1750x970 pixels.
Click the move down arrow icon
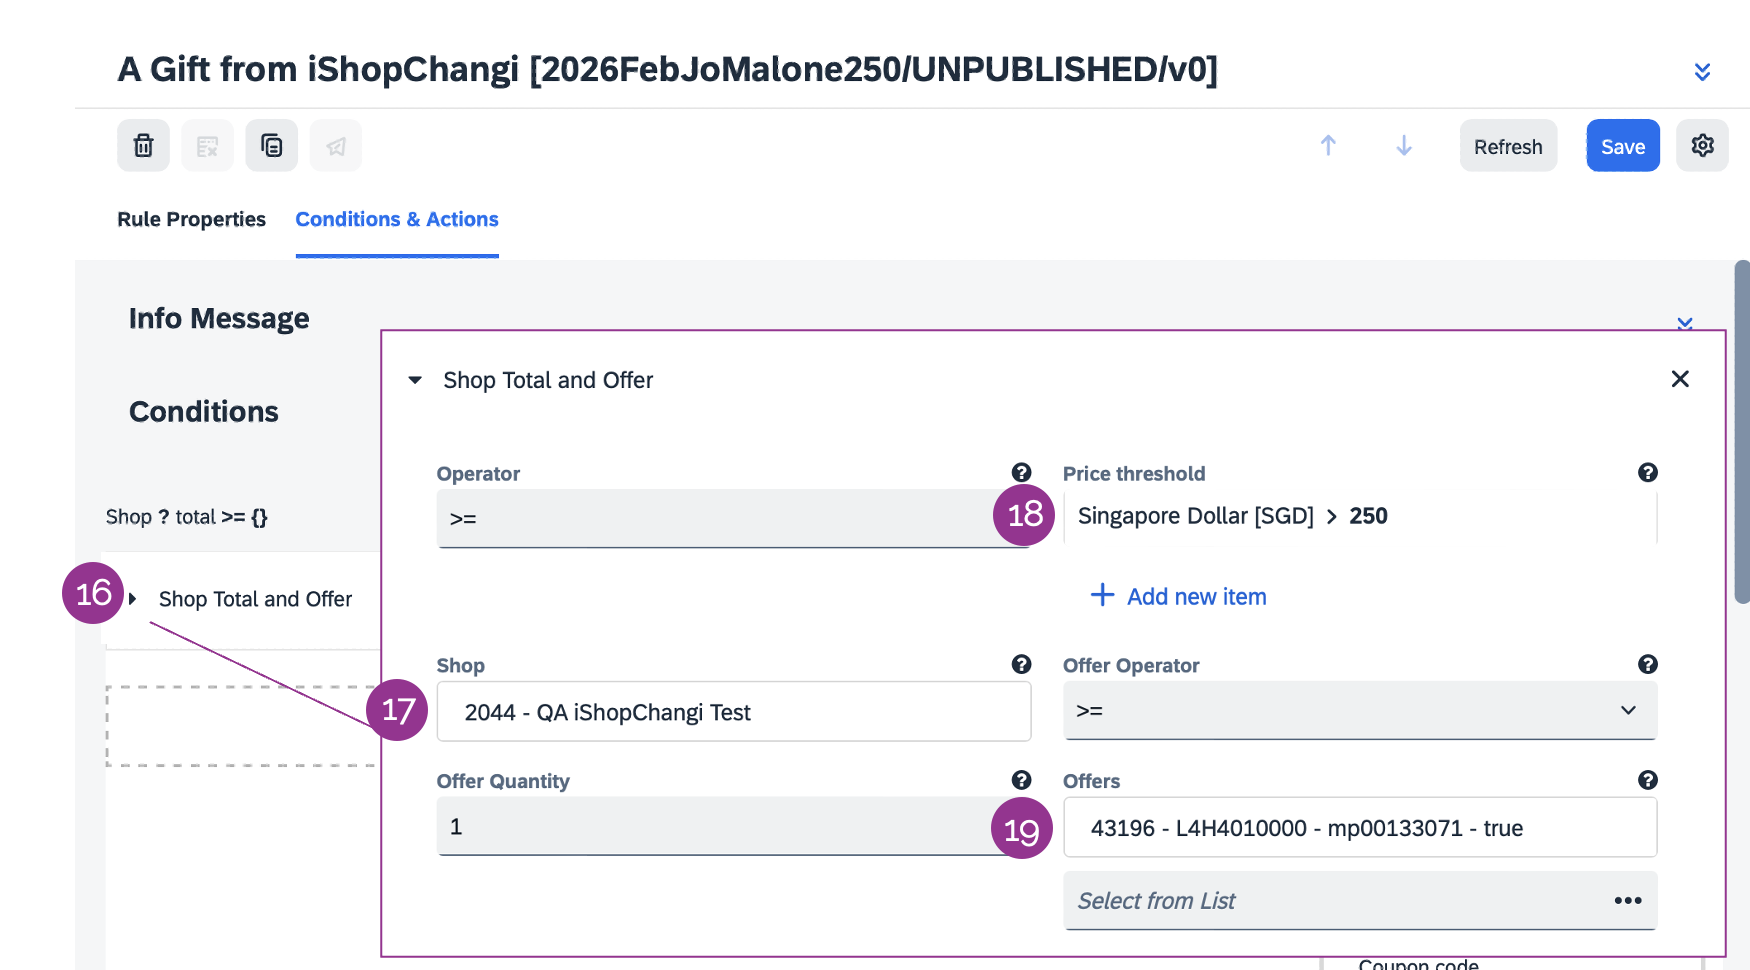point(1404,146)
